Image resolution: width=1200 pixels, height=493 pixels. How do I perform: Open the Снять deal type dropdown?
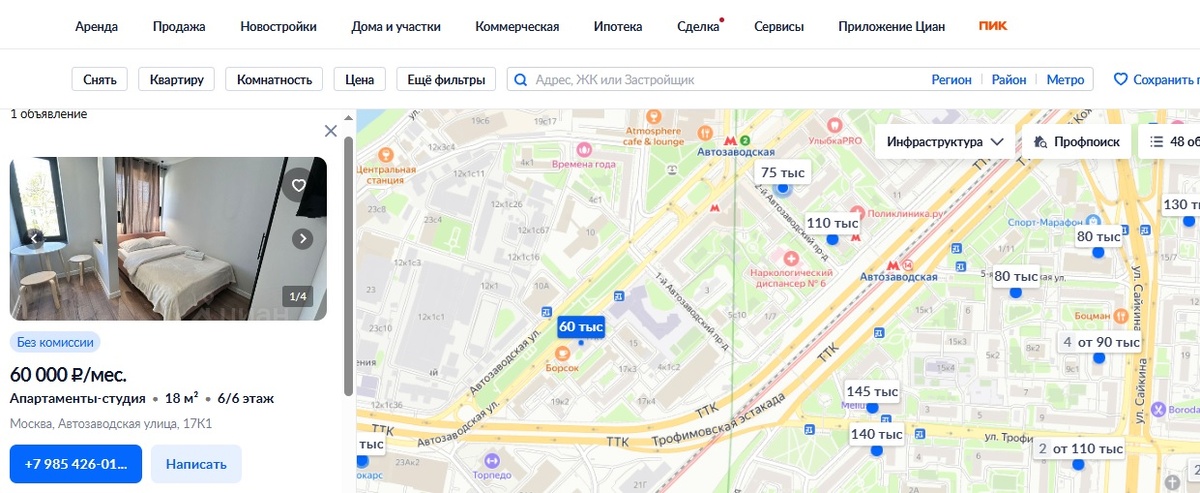tap(100, 80)
